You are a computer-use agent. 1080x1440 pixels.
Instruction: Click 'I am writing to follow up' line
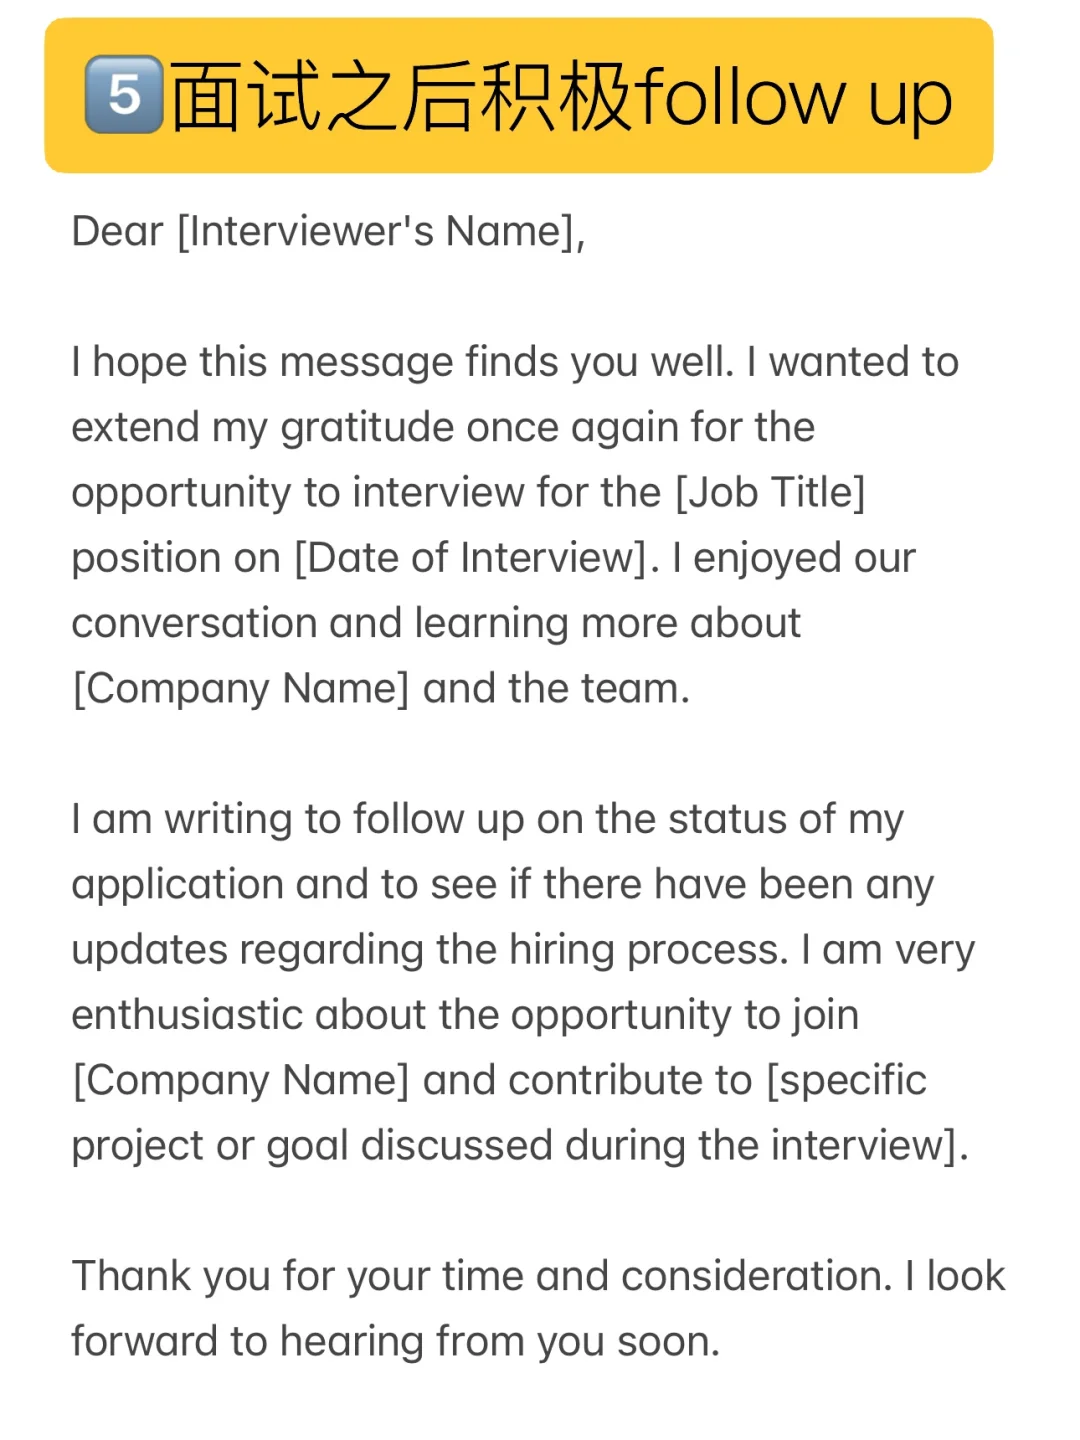click(x=487, y=819)
